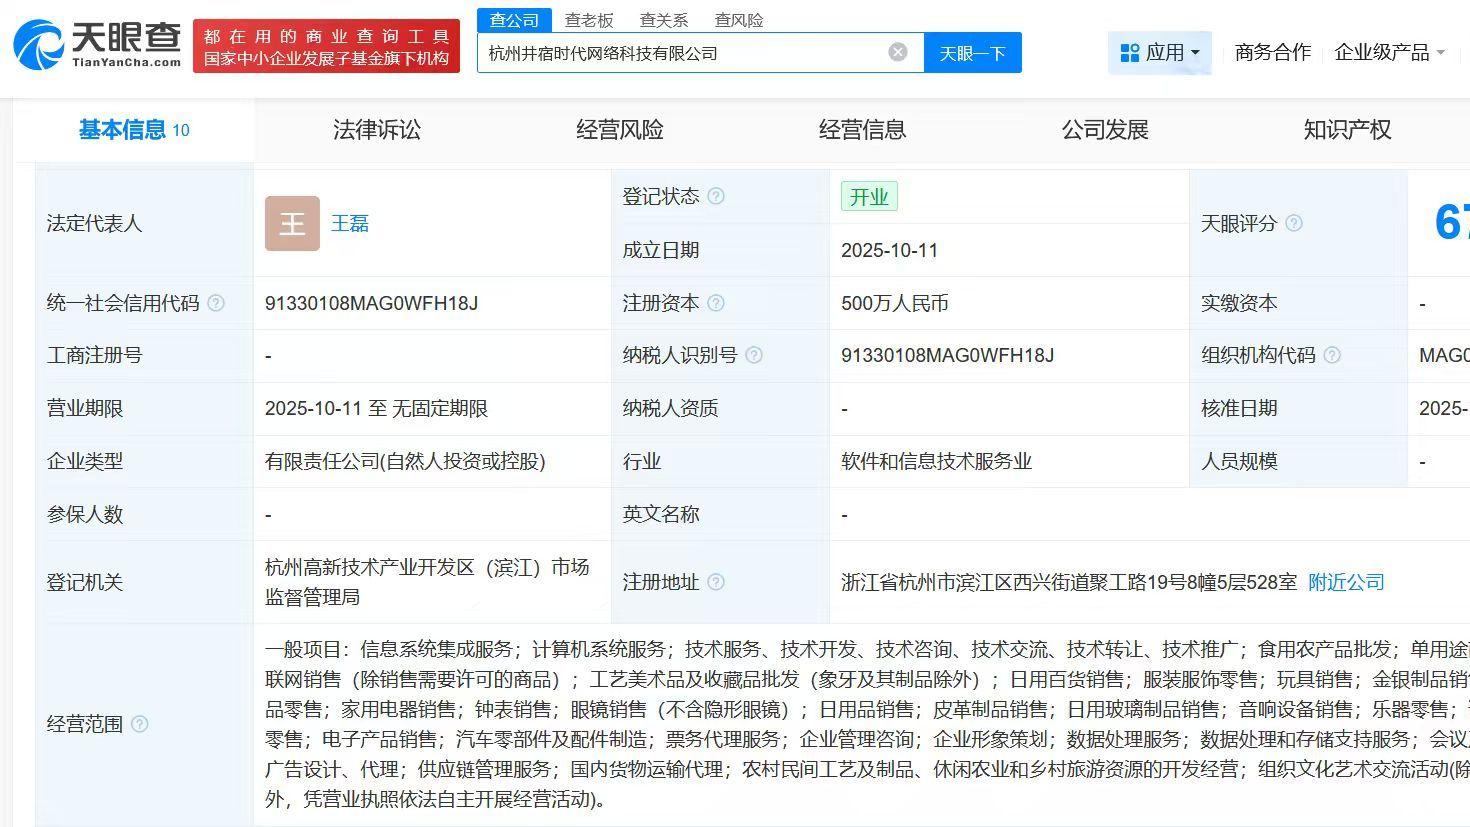The height and width of the screenshot is (827, 1470).
Task: Click the 英文名称 label cell
Action: click(720, 514)
